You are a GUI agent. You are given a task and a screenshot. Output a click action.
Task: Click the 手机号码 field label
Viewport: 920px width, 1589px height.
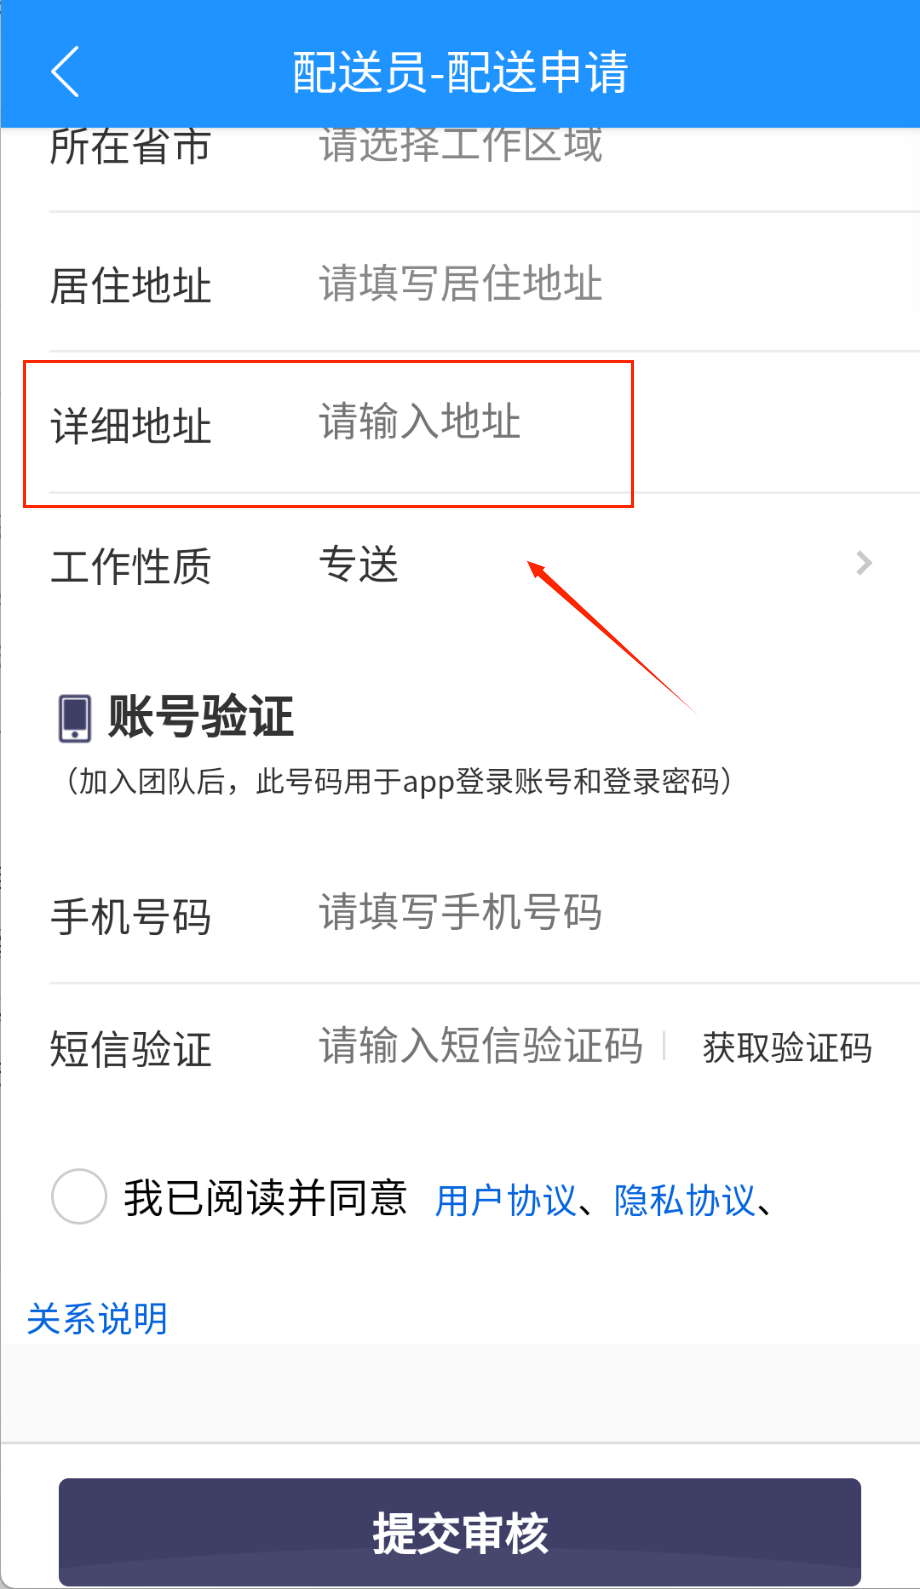131,917
